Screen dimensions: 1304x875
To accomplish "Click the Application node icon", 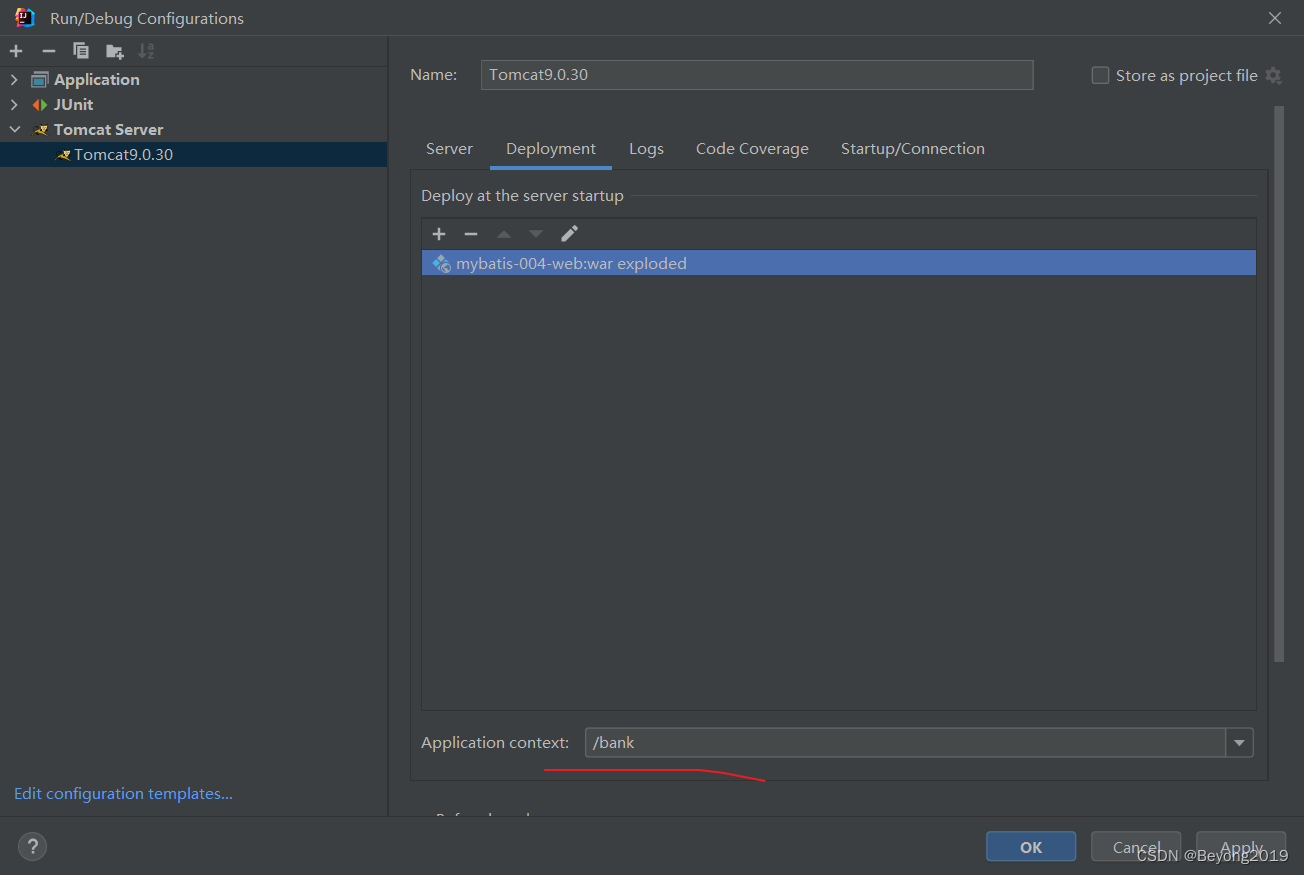I will (40, 80).
